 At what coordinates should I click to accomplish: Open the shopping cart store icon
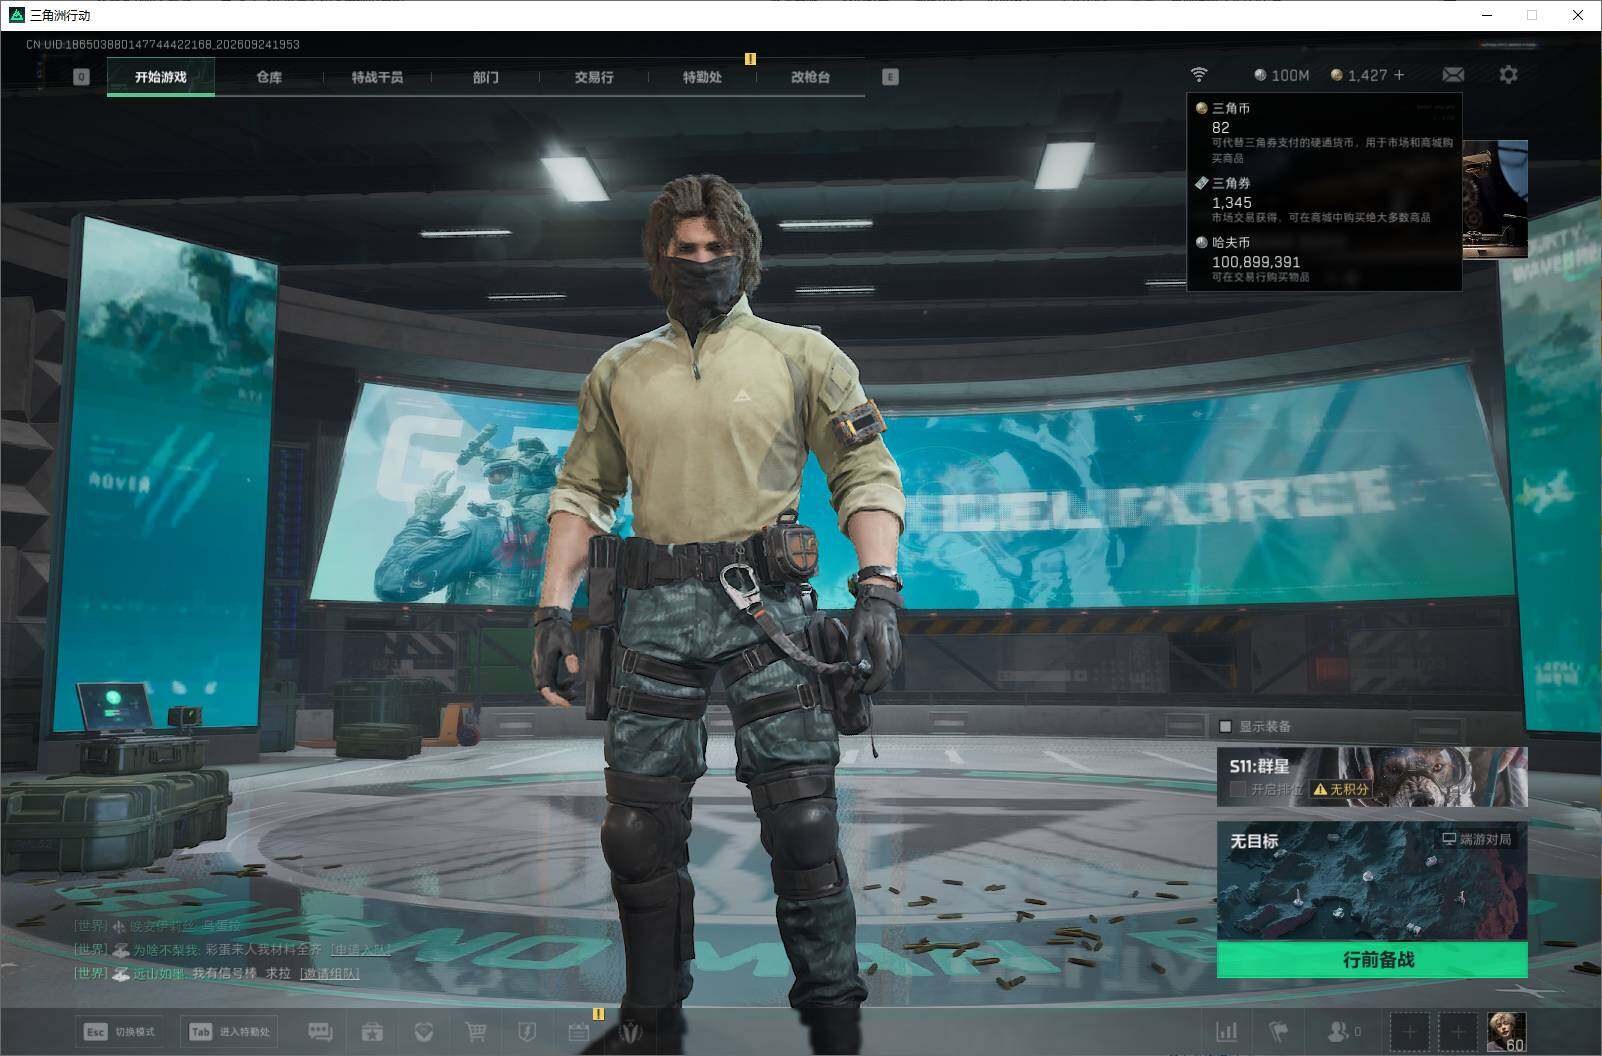(x=476, y=1031)
